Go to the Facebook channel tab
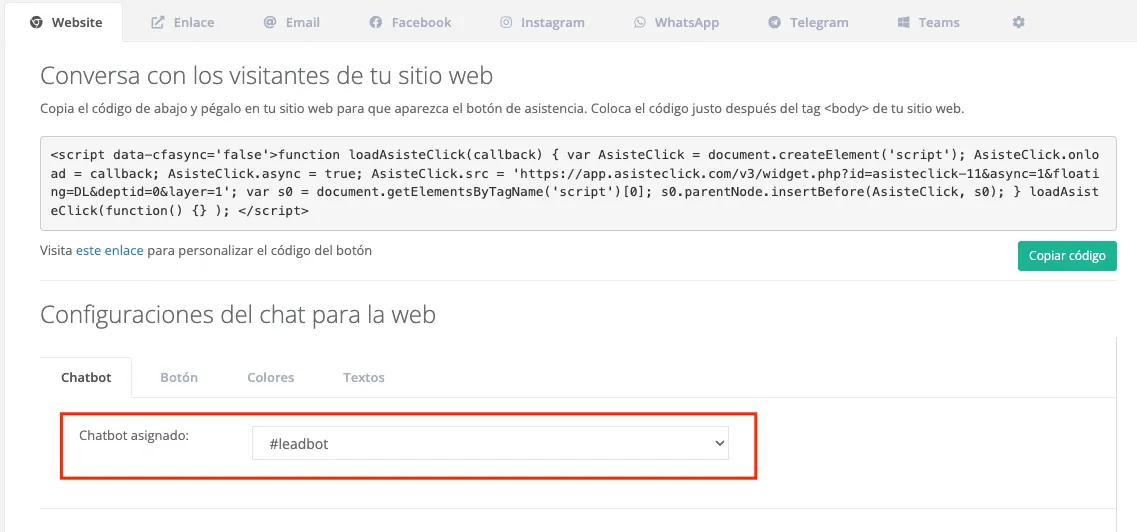The height and width of the screenshot is (532, 1137). (410, 22)
